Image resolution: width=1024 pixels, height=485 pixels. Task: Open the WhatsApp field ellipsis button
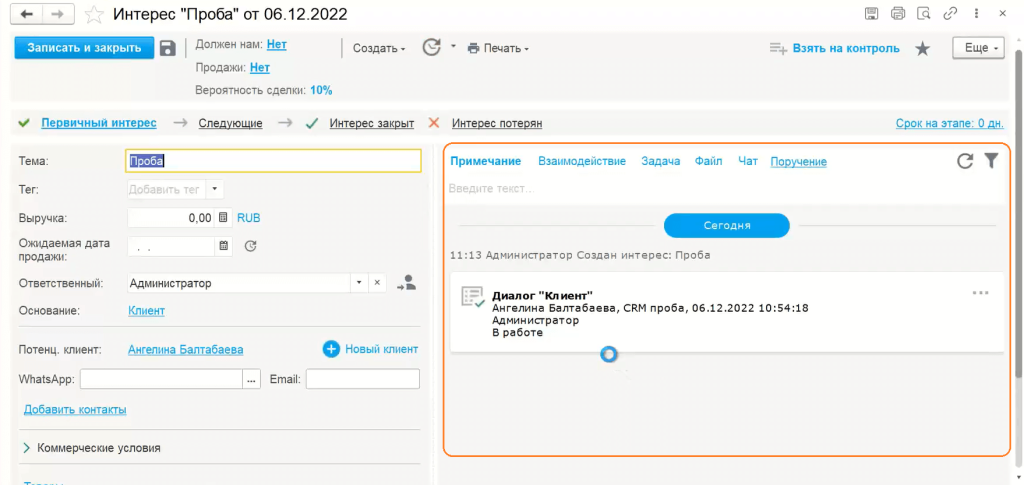[x=251, y=379]
